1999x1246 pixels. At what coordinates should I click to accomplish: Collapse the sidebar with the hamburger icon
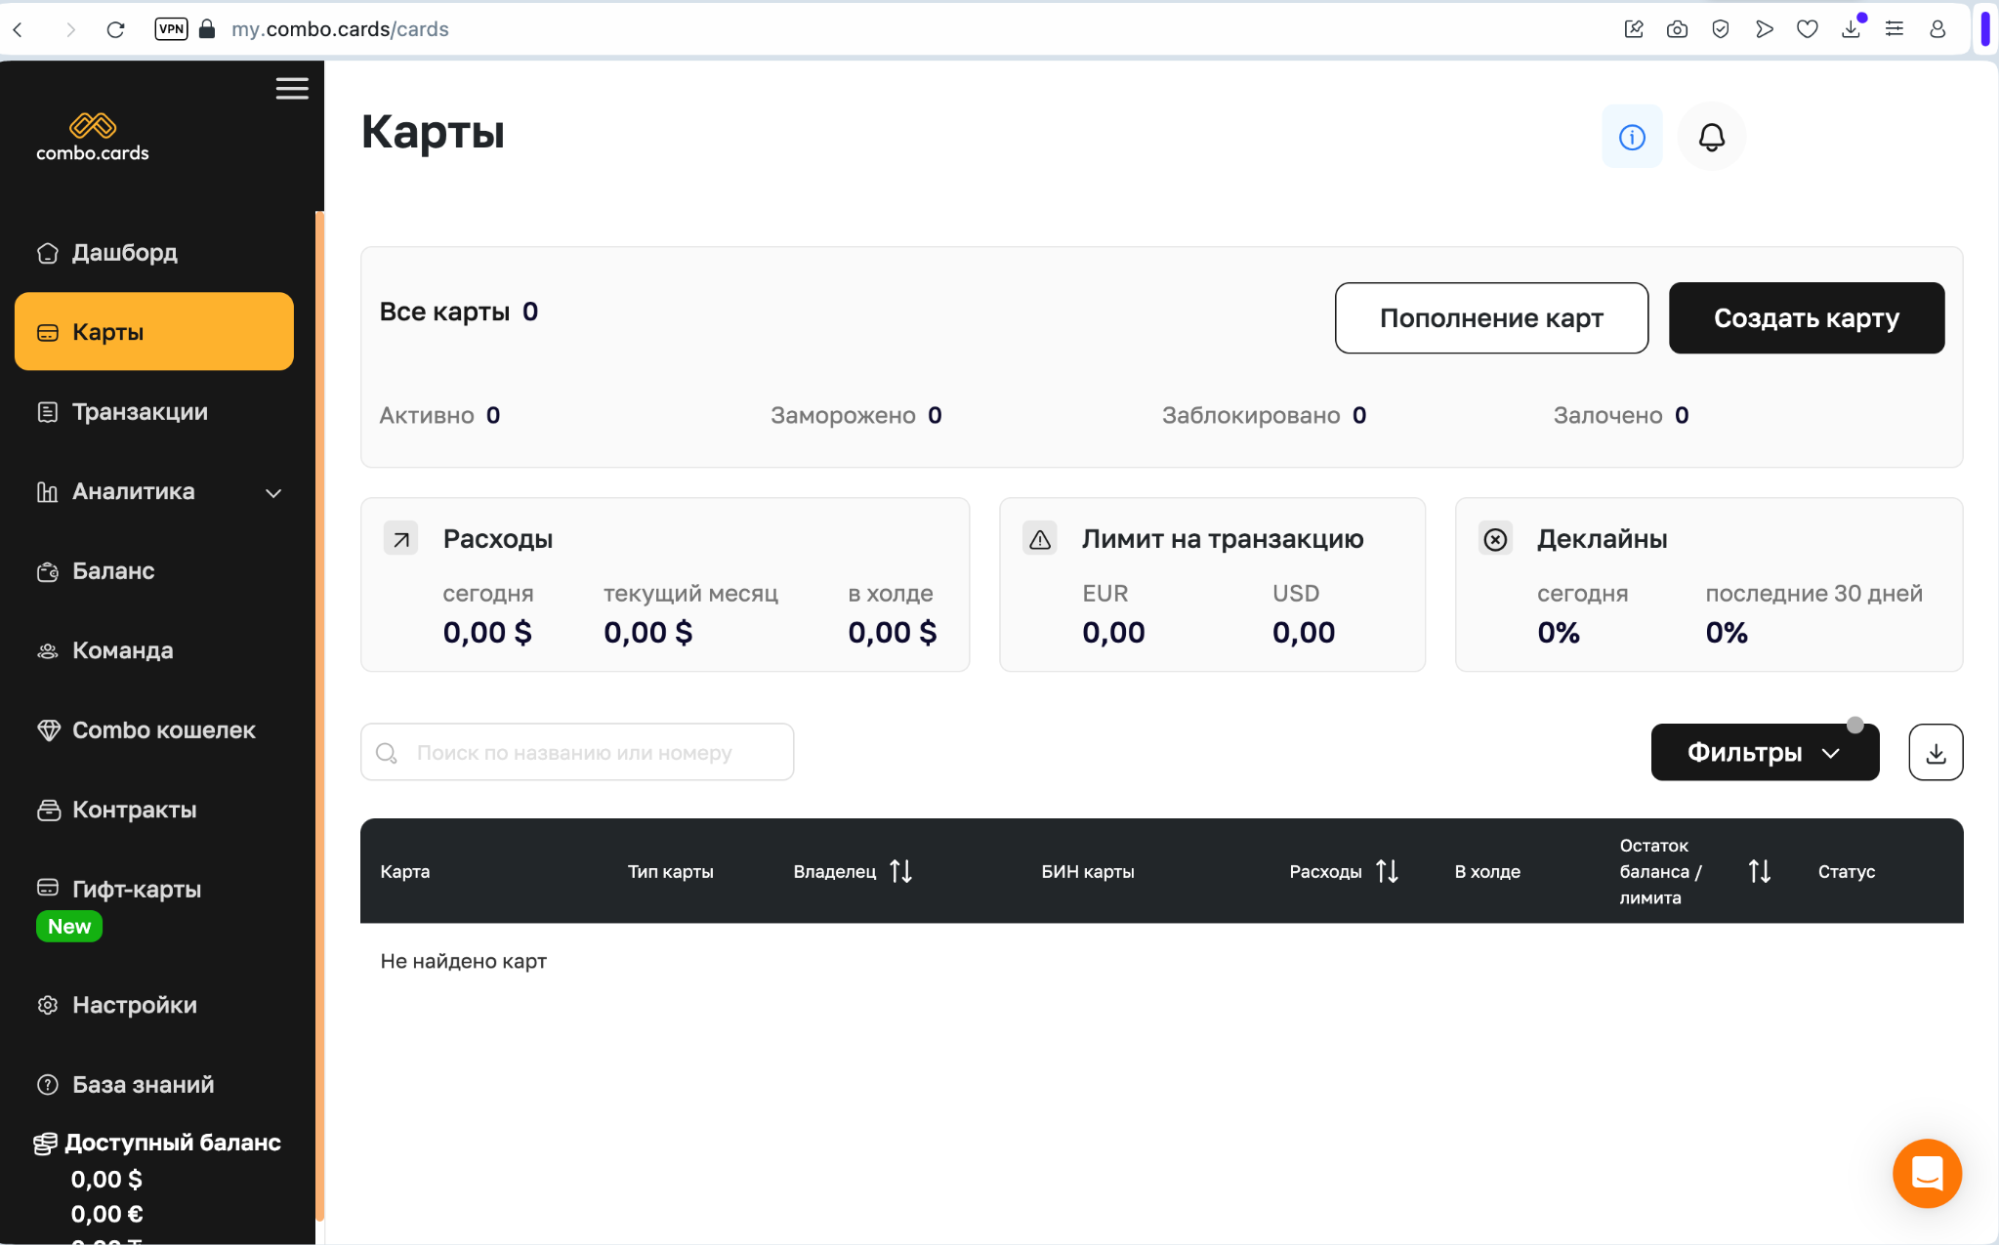point(292,89)
